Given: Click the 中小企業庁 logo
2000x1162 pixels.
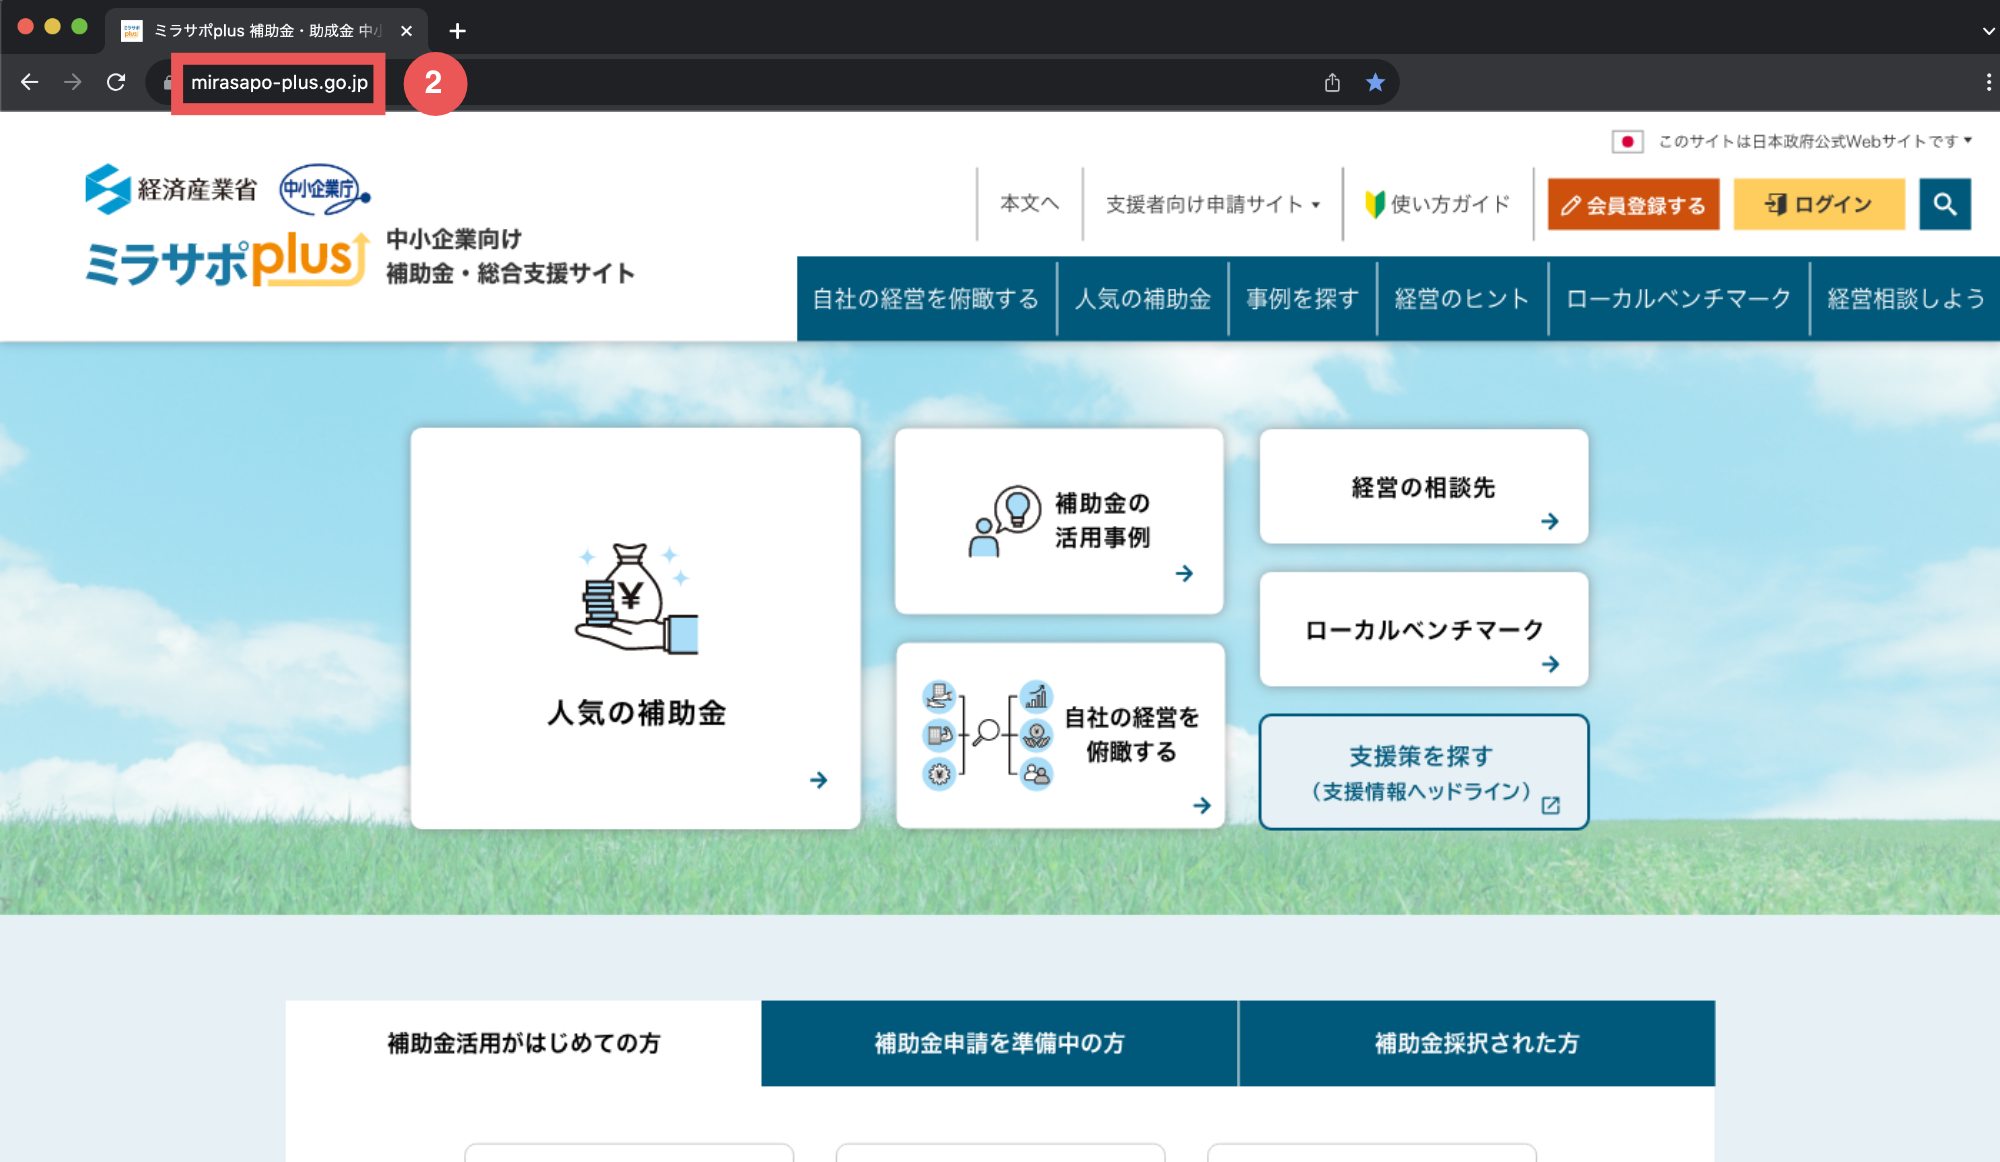Looking at the screenshot, I should pos(325,189).
